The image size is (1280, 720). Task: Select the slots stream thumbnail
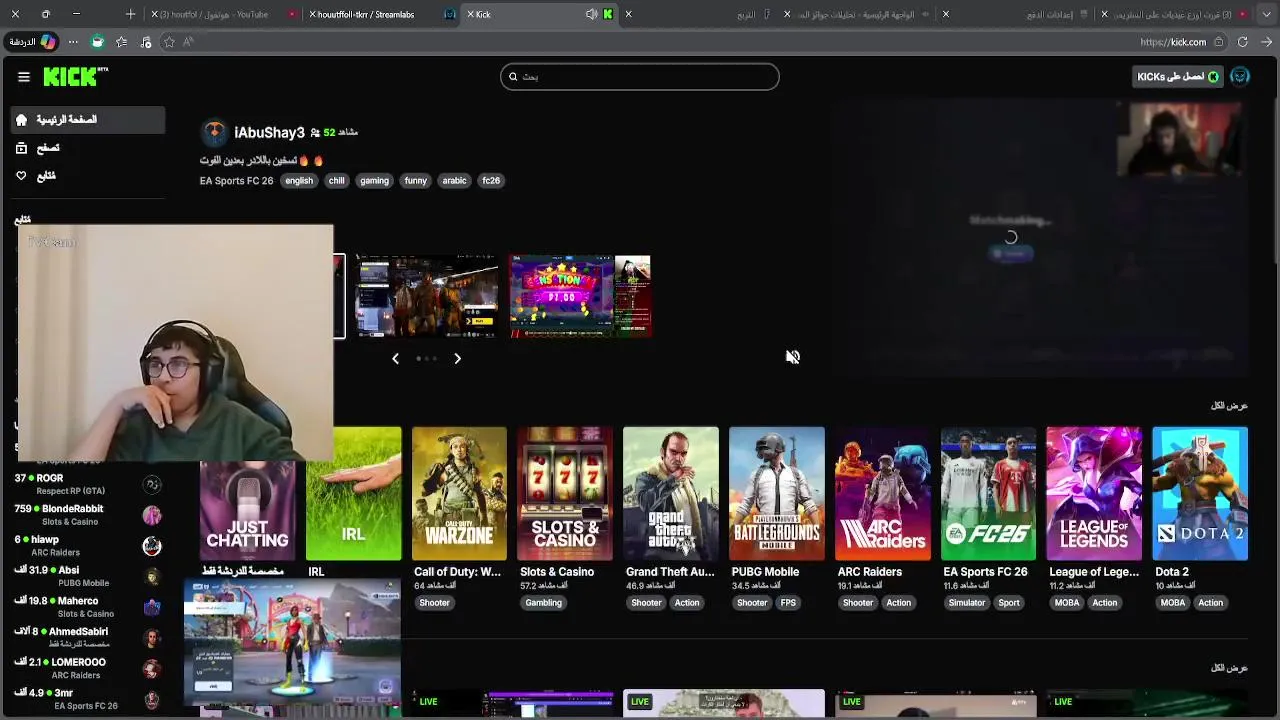tap(580, 296)
